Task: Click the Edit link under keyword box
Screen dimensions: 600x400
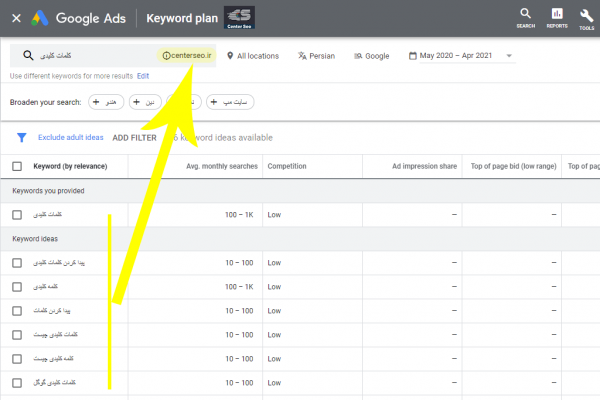Action: coord(143,76)
